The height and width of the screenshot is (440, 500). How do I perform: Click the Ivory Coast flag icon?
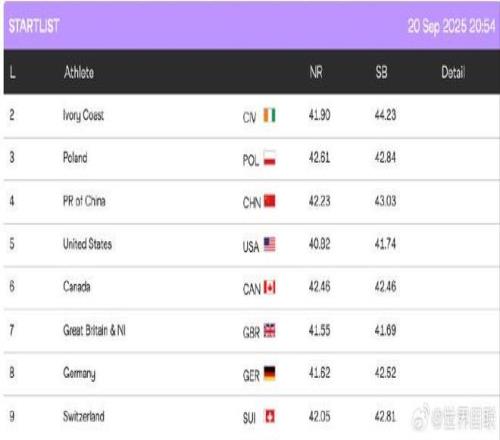coord(270,115)
